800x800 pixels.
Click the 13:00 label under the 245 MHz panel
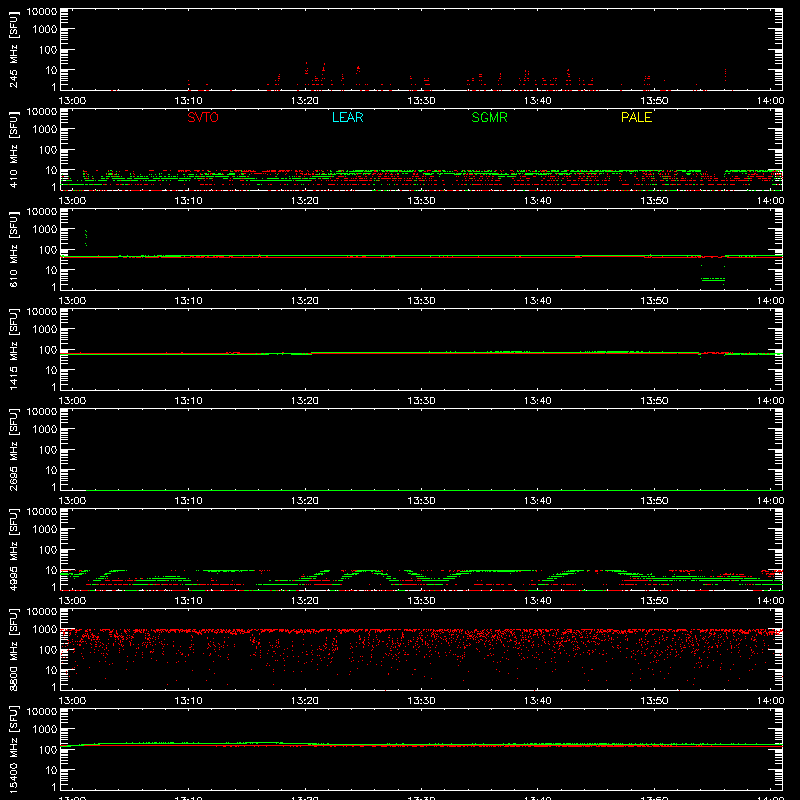point(72,101)
